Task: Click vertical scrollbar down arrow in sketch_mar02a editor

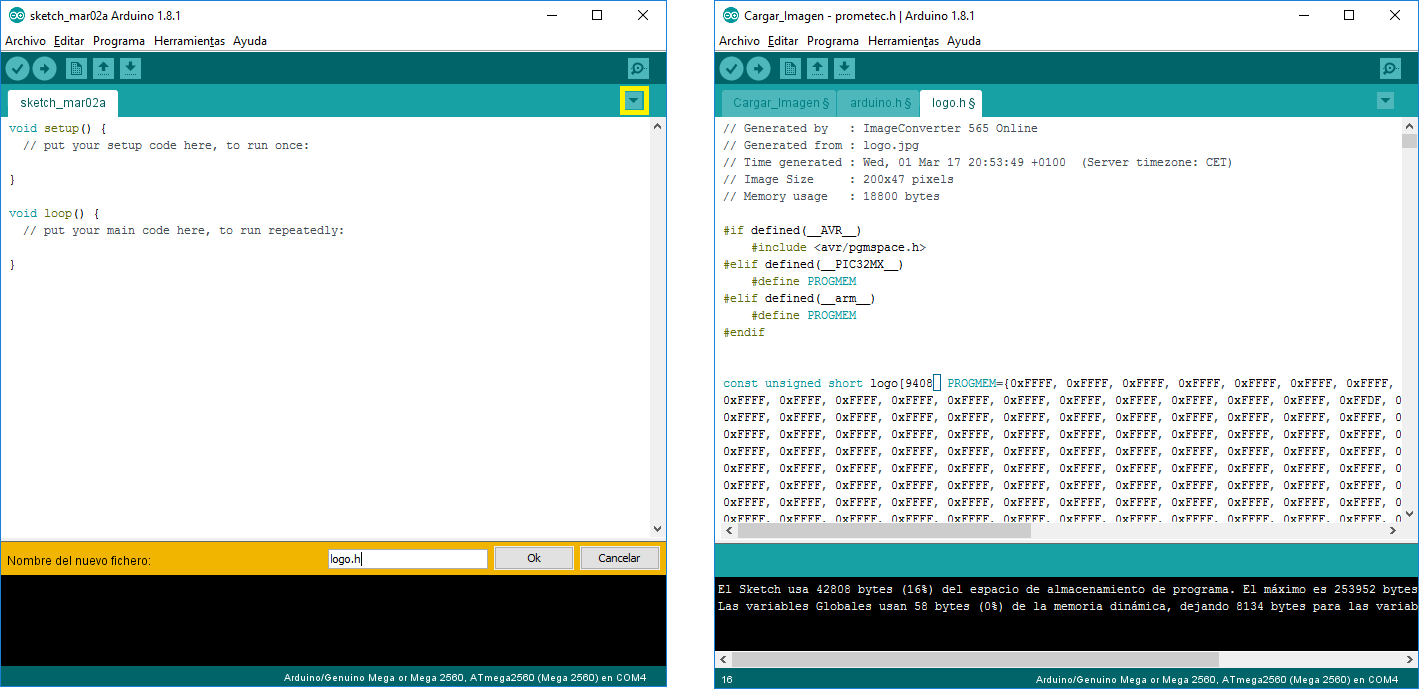Action: 657,529
